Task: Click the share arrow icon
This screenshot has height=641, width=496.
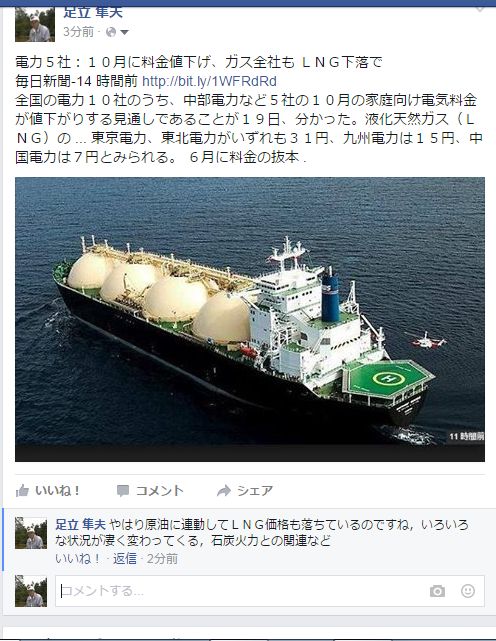Action: [x=224, y=490]
